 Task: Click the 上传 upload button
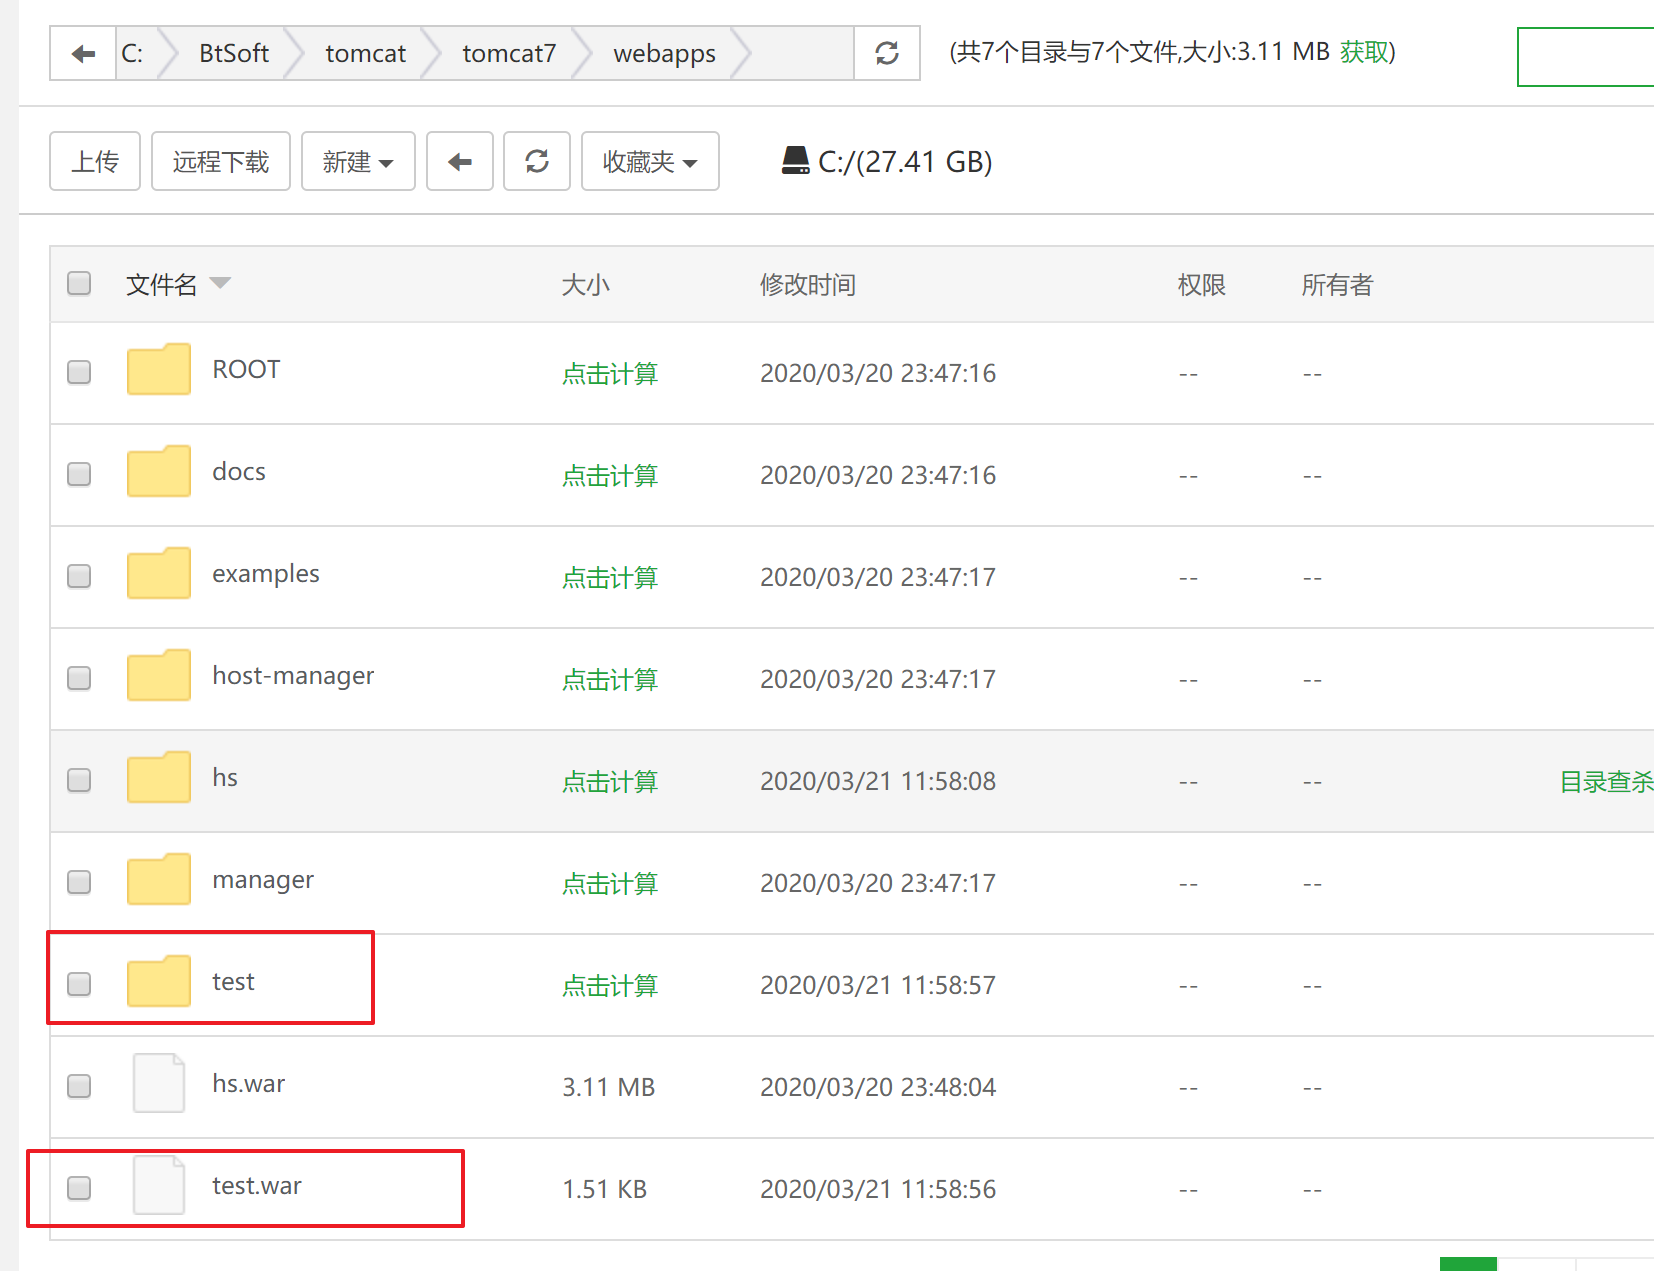[x=95, y=161]
